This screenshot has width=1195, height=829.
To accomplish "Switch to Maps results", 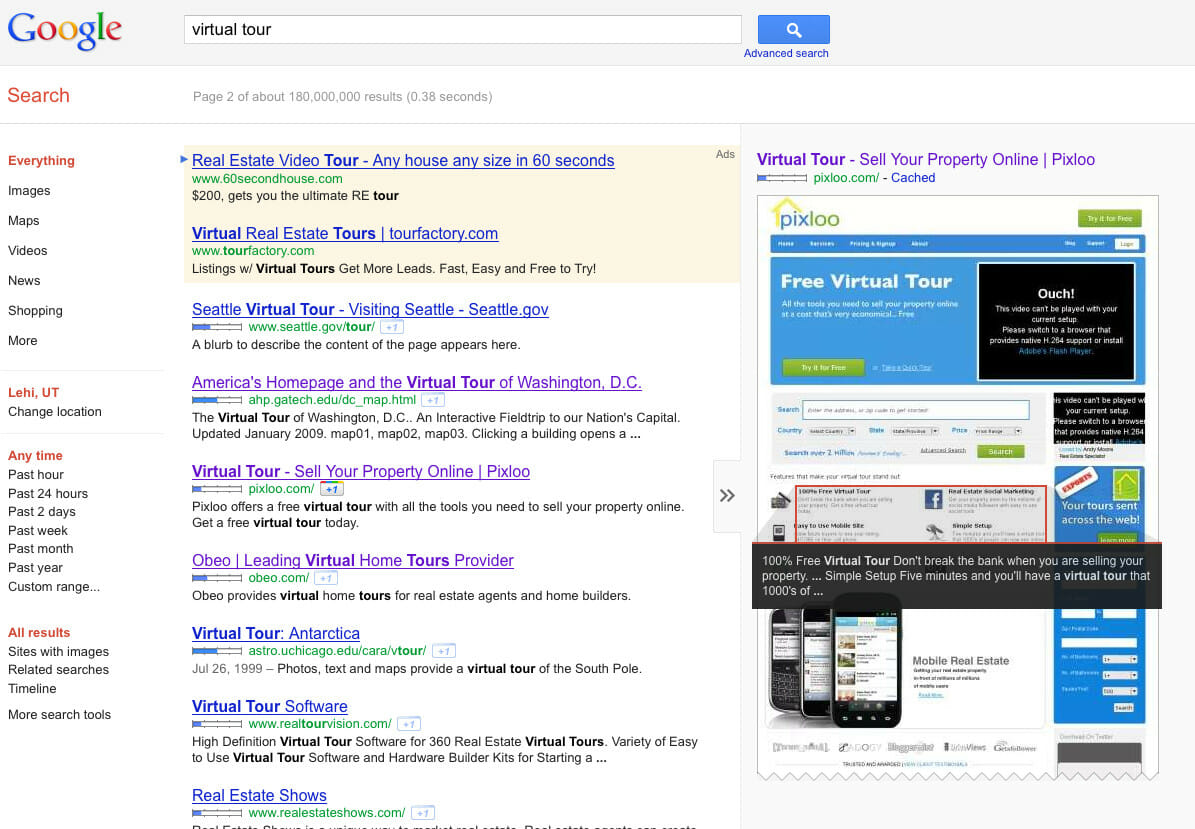I will [24, 220].
